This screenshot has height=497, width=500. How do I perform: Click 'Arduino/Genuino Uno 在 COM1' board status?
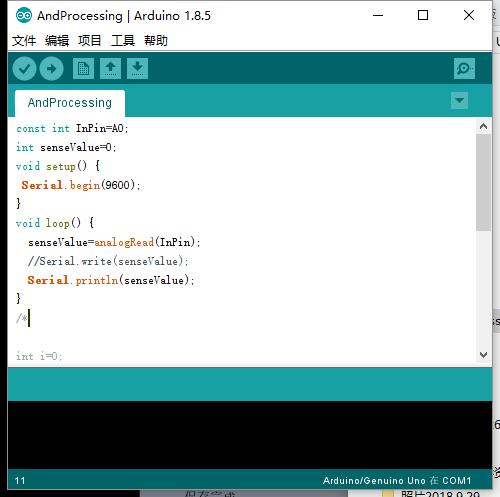[397, 480]
